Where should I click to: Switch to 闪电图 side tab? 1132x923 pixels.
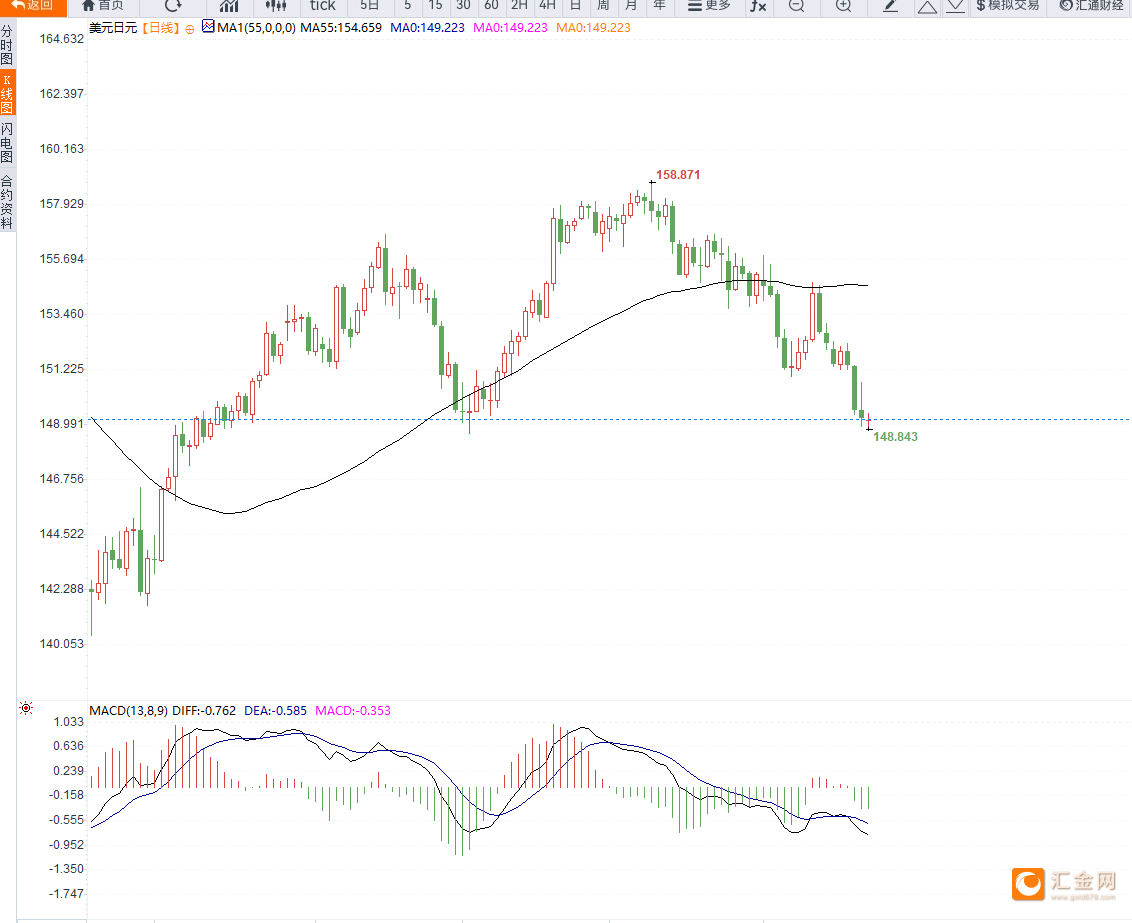[x=7, y=143]
